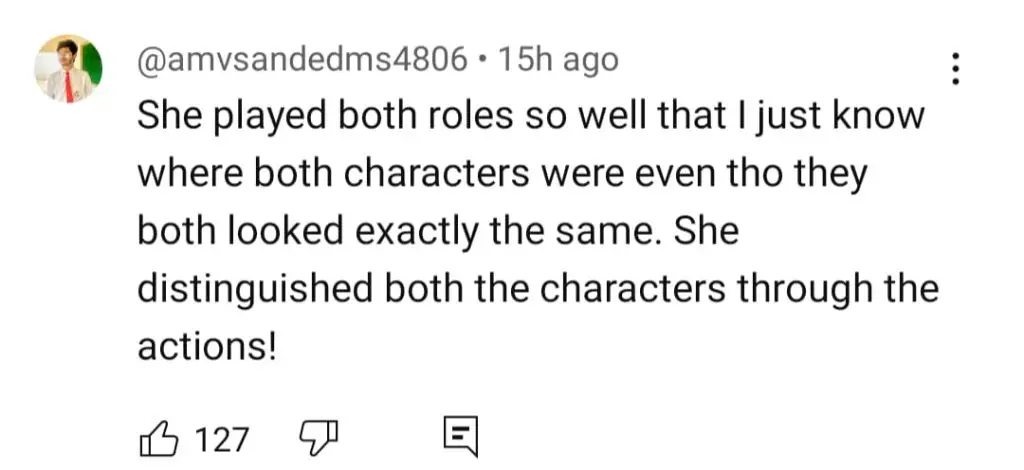The image size is (1024, 470).
Task: Click the line 'both looked exactly the same'
Action: (x=438, y=233)
